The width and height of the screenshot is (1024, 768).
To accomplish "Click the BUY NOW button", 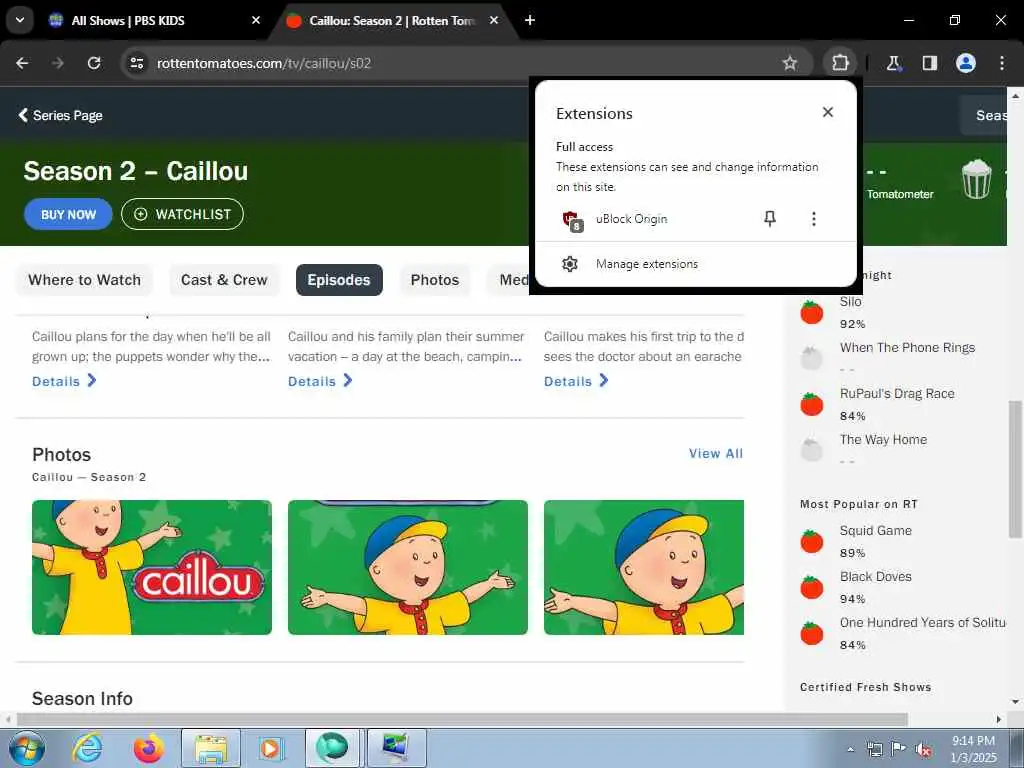I will pos(68,214).
